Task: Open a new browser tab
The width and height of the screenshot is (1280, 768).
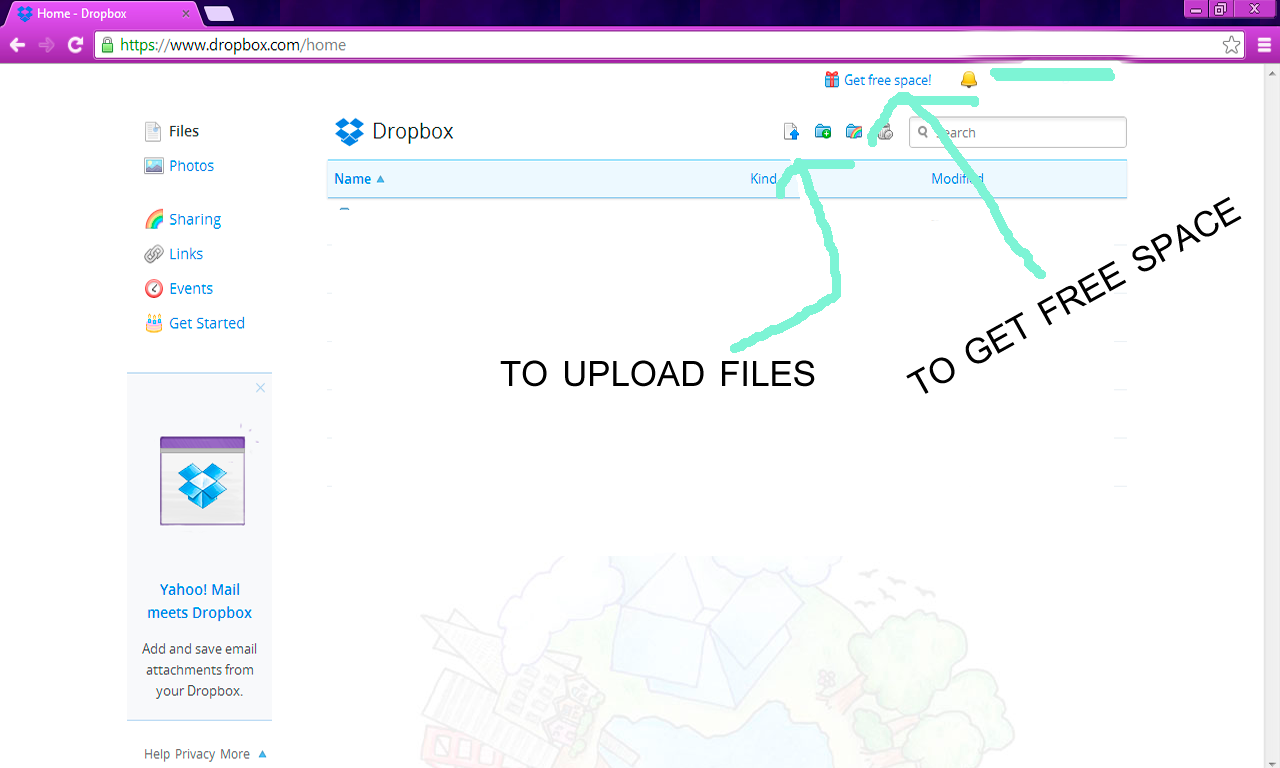Action: [218, 14]
